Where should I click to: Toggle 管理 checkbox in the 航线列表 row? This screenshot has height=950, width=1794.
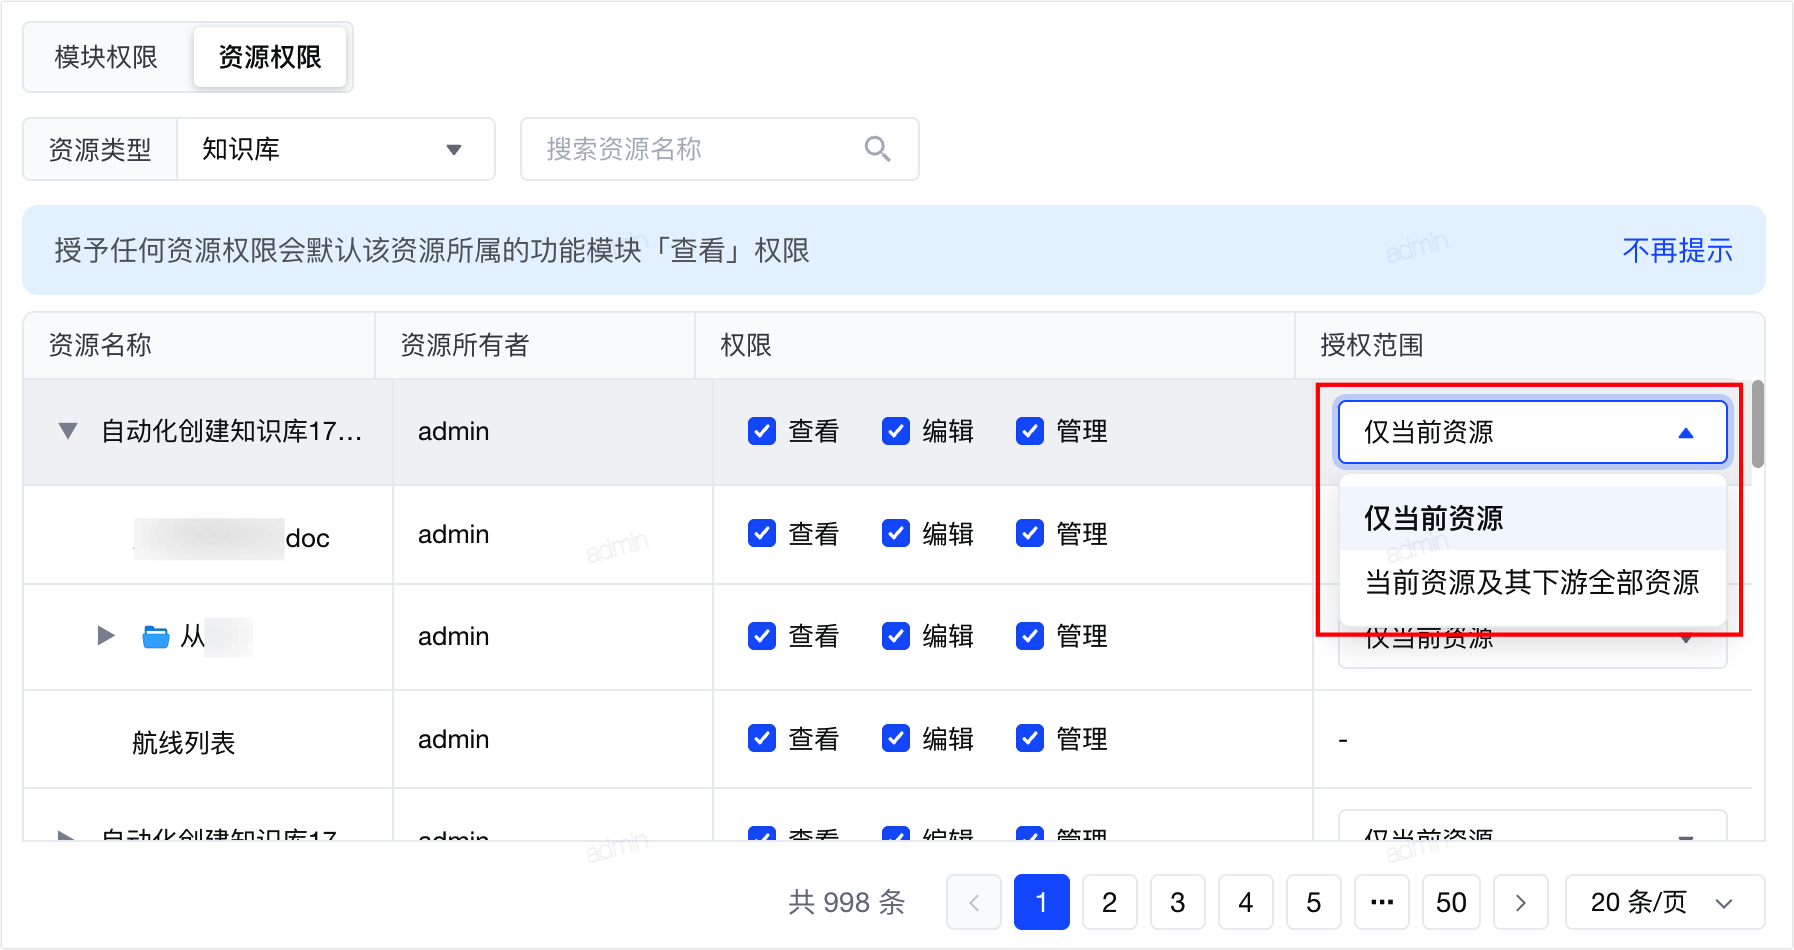(1030, 739)
